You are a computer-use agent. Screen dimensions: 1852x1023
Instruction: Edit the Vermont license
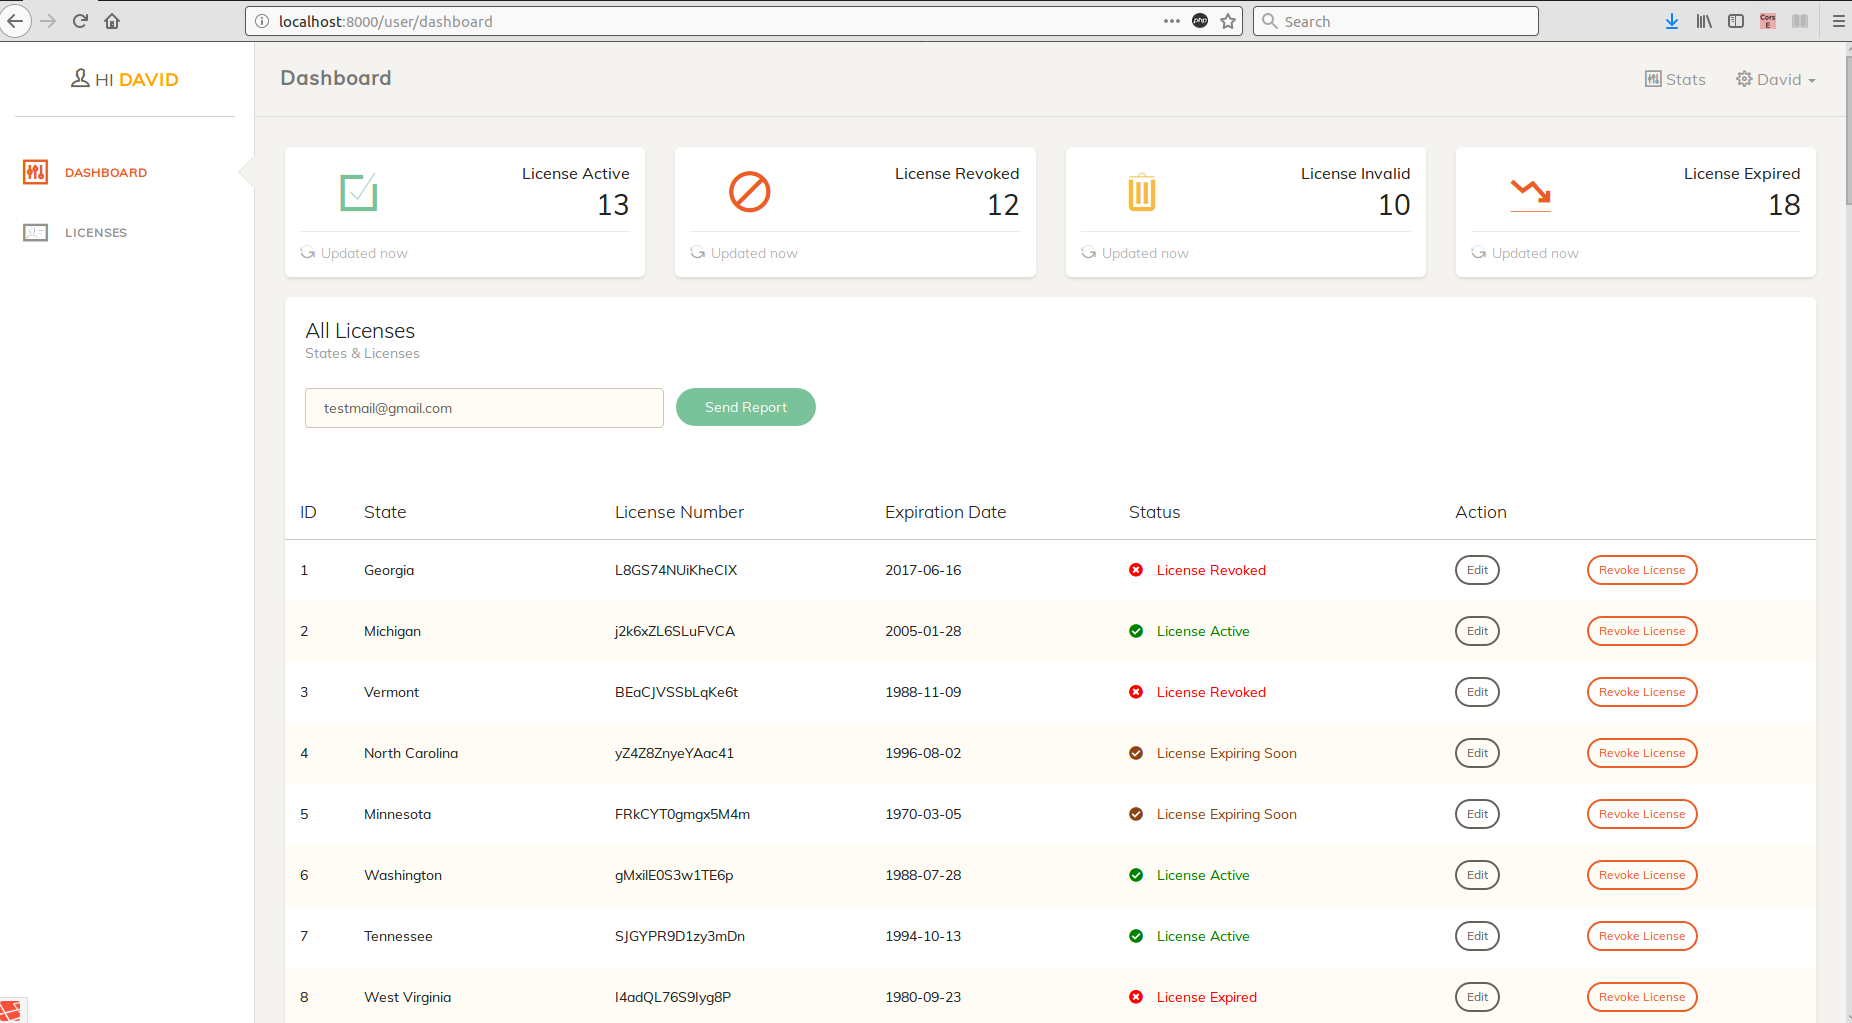coord(1477,692)
